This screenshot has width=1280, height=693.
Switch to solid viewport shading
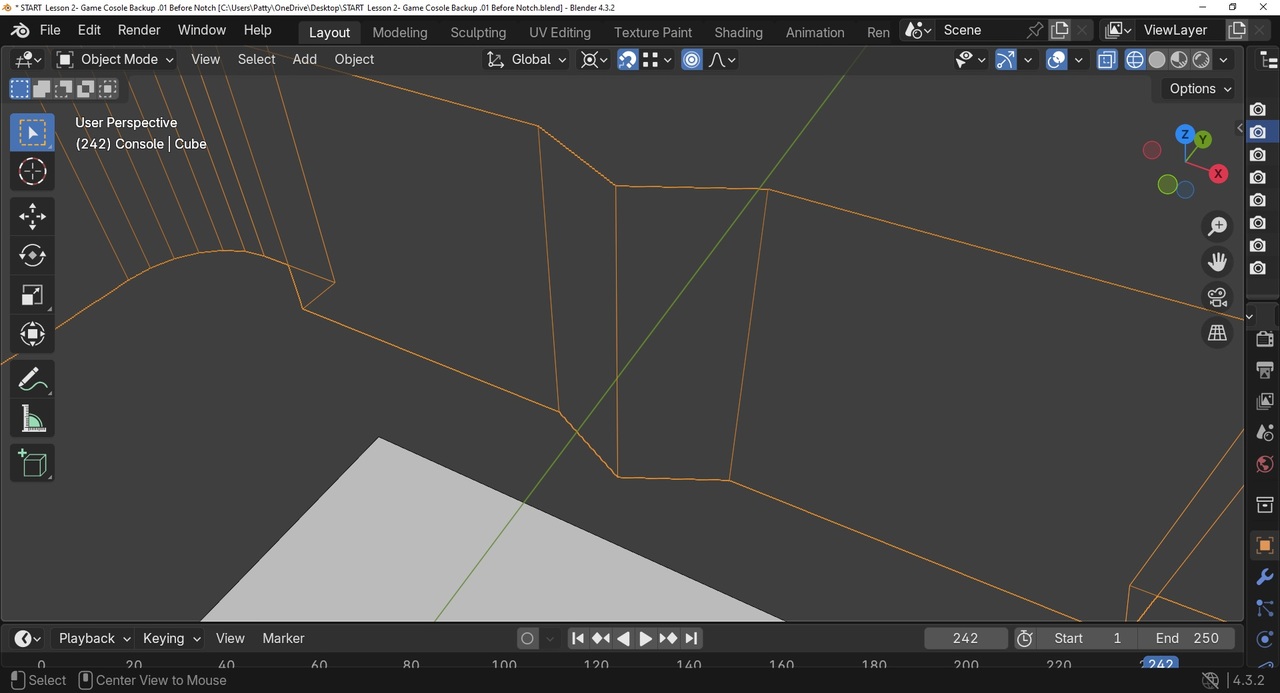(1157, 59)
